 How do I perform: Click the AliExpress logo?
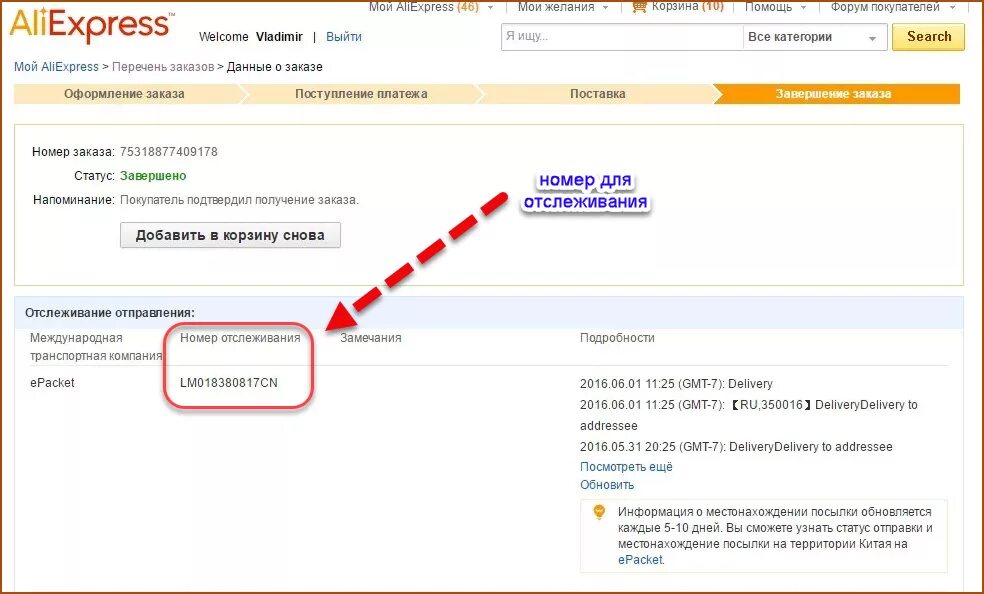coord(92,25)
